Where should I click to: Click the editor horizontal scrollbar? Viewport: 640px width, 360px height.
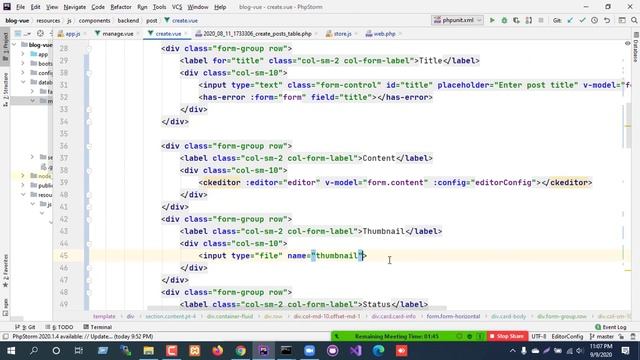coord(297,308)
